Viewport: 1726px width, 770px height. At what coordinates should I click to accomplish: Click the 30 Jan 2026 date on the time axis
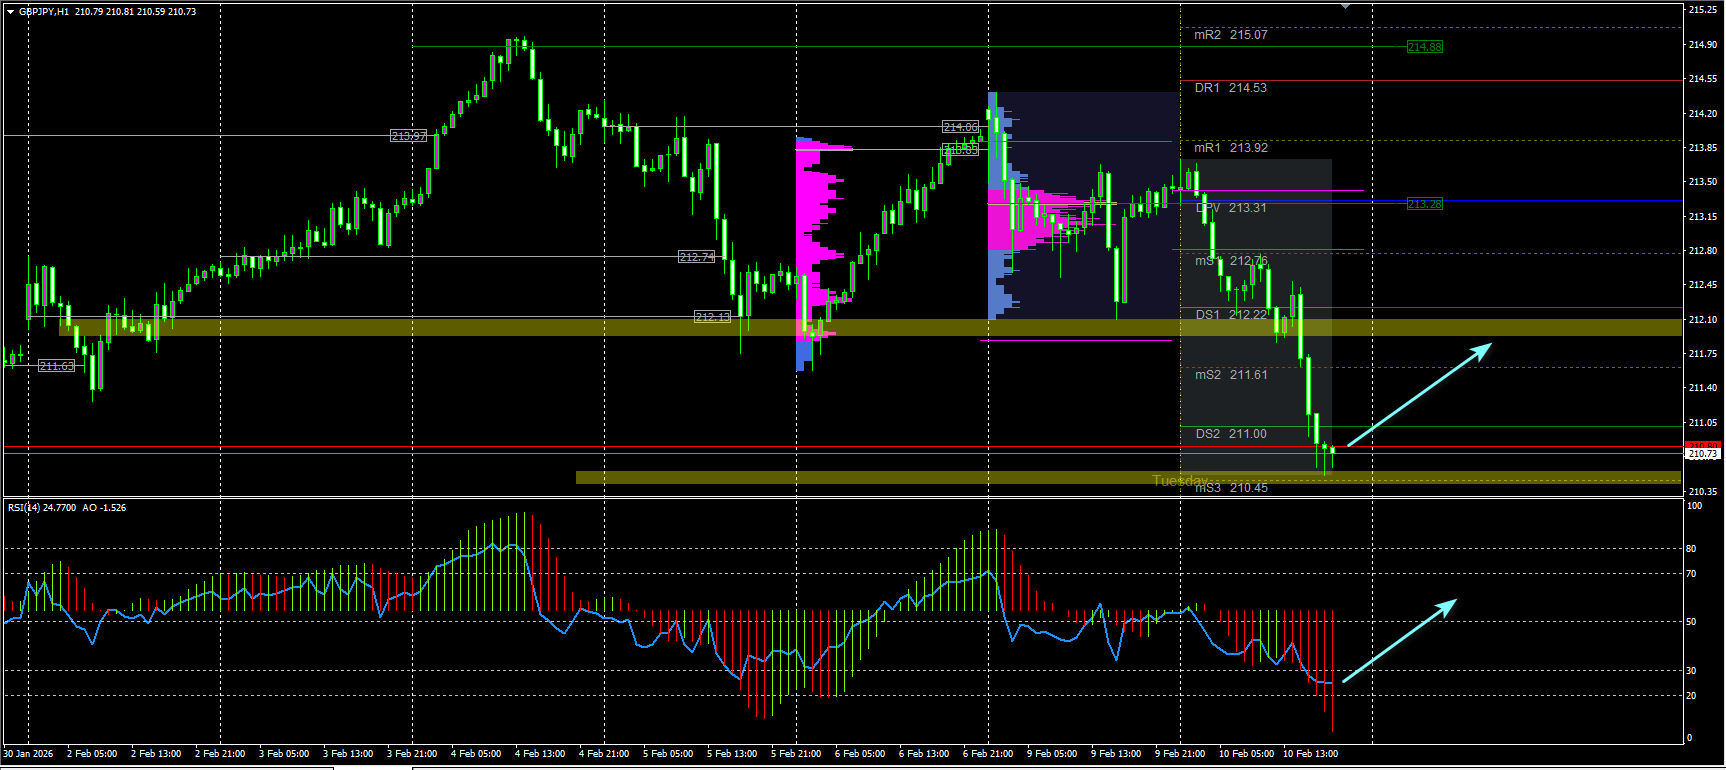coord(28,754)
